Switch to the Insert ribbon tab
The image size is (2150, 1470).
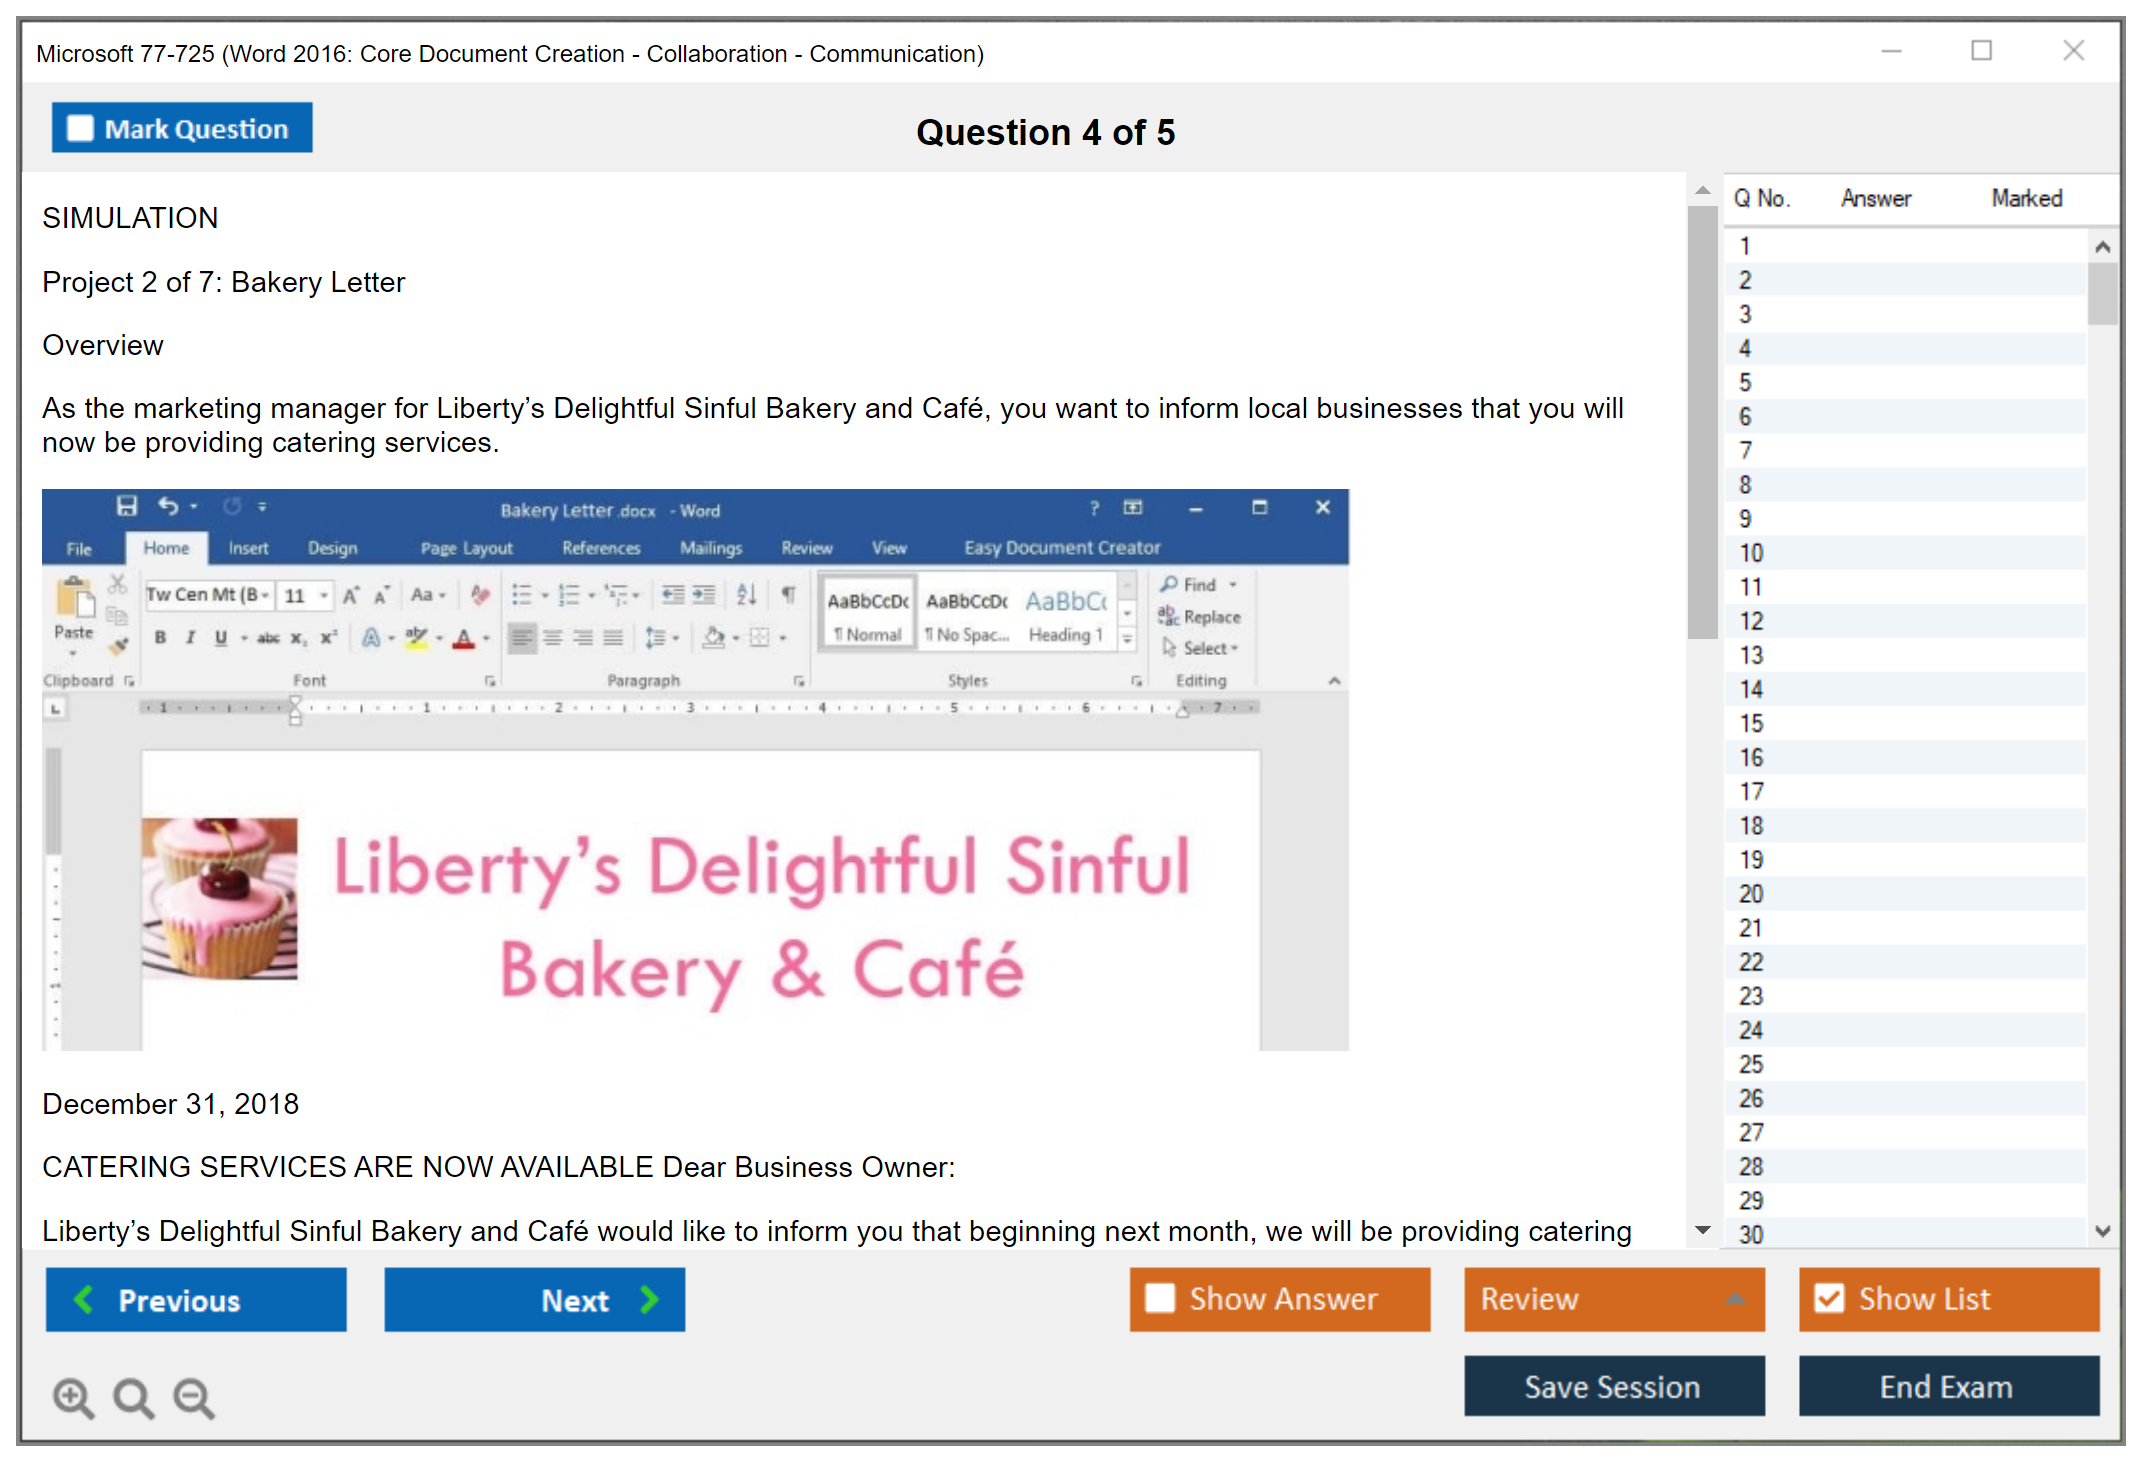click(x=248, y=548)
